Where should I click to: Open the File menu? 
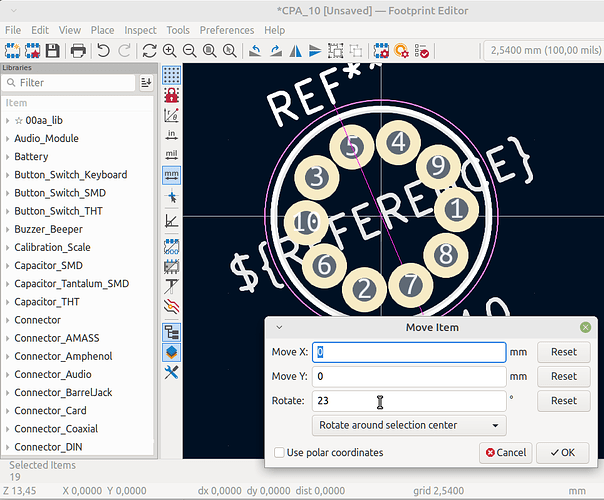pos(13,30)
